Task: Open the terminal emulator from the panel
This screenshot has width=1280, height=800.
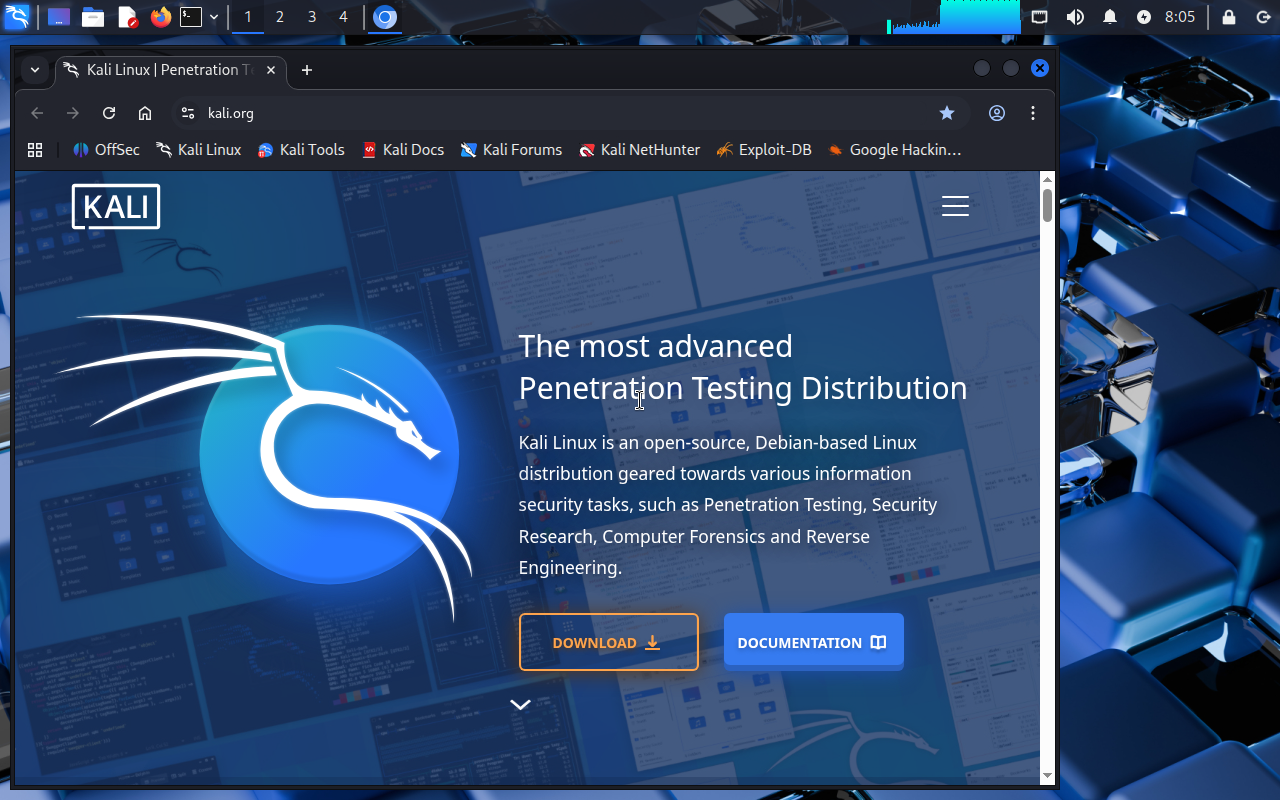Action: [191, 17]
